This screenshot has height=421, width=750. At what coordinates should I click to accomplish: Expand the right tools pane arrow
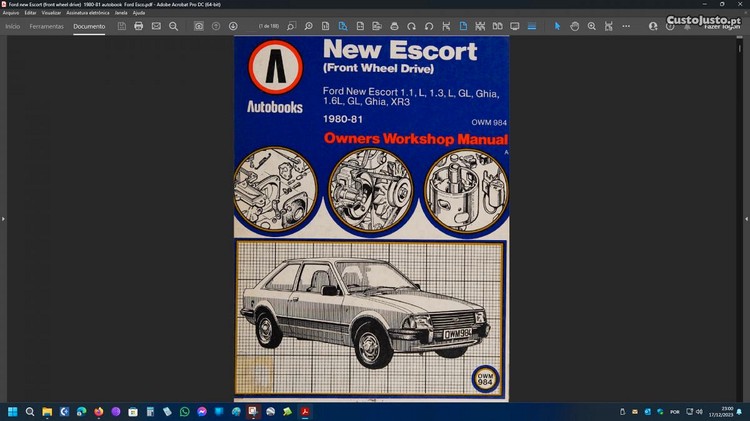tap(745, 218)
